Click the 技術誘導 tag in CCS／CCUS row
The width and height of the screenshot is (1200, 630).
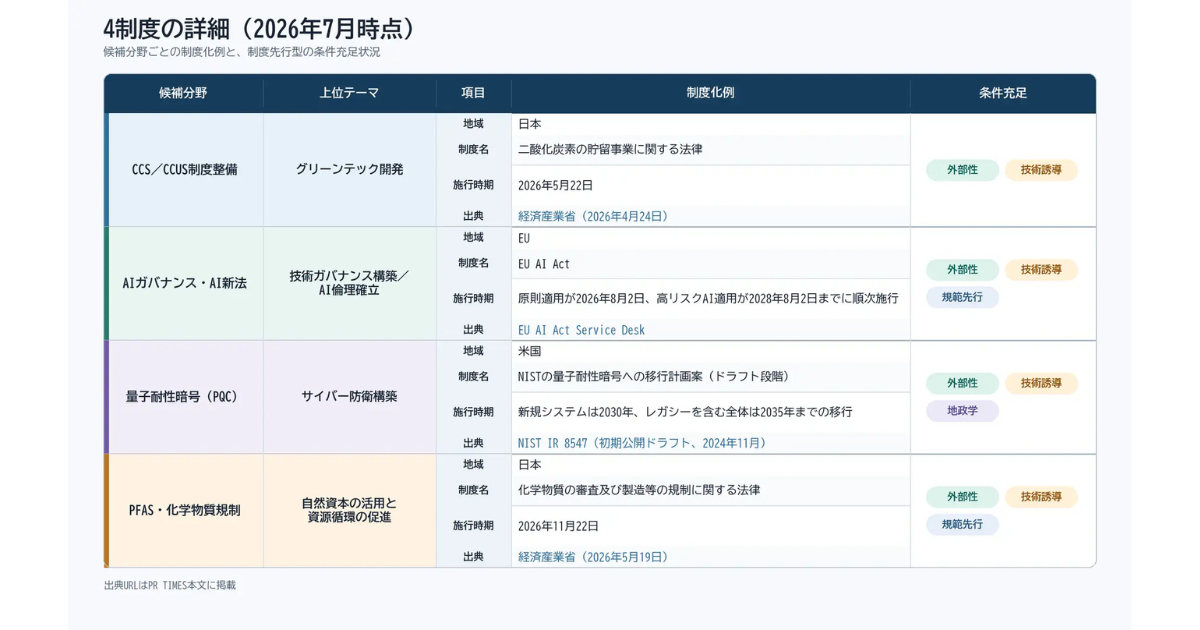point(1041,170)
